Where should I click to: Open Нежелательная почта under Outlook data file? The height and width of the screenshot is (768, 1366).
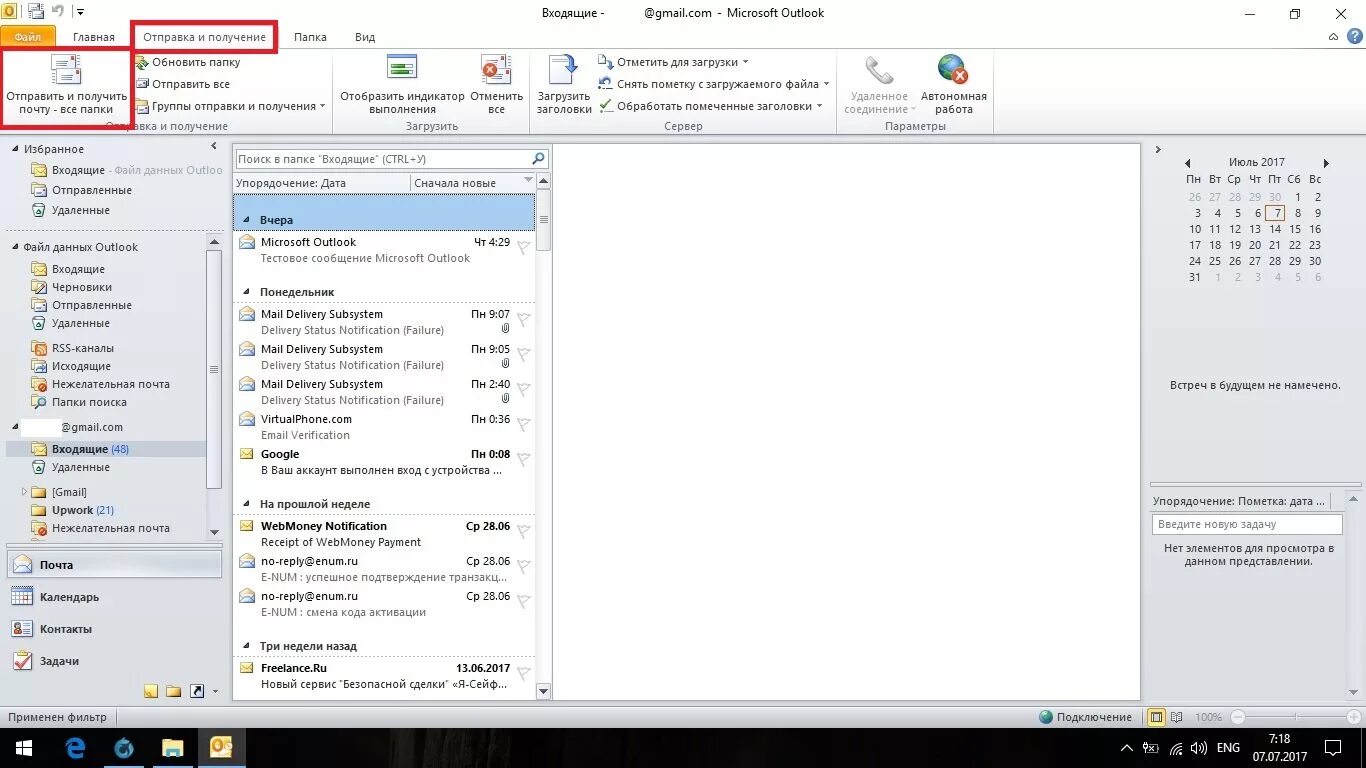[111, 384]
